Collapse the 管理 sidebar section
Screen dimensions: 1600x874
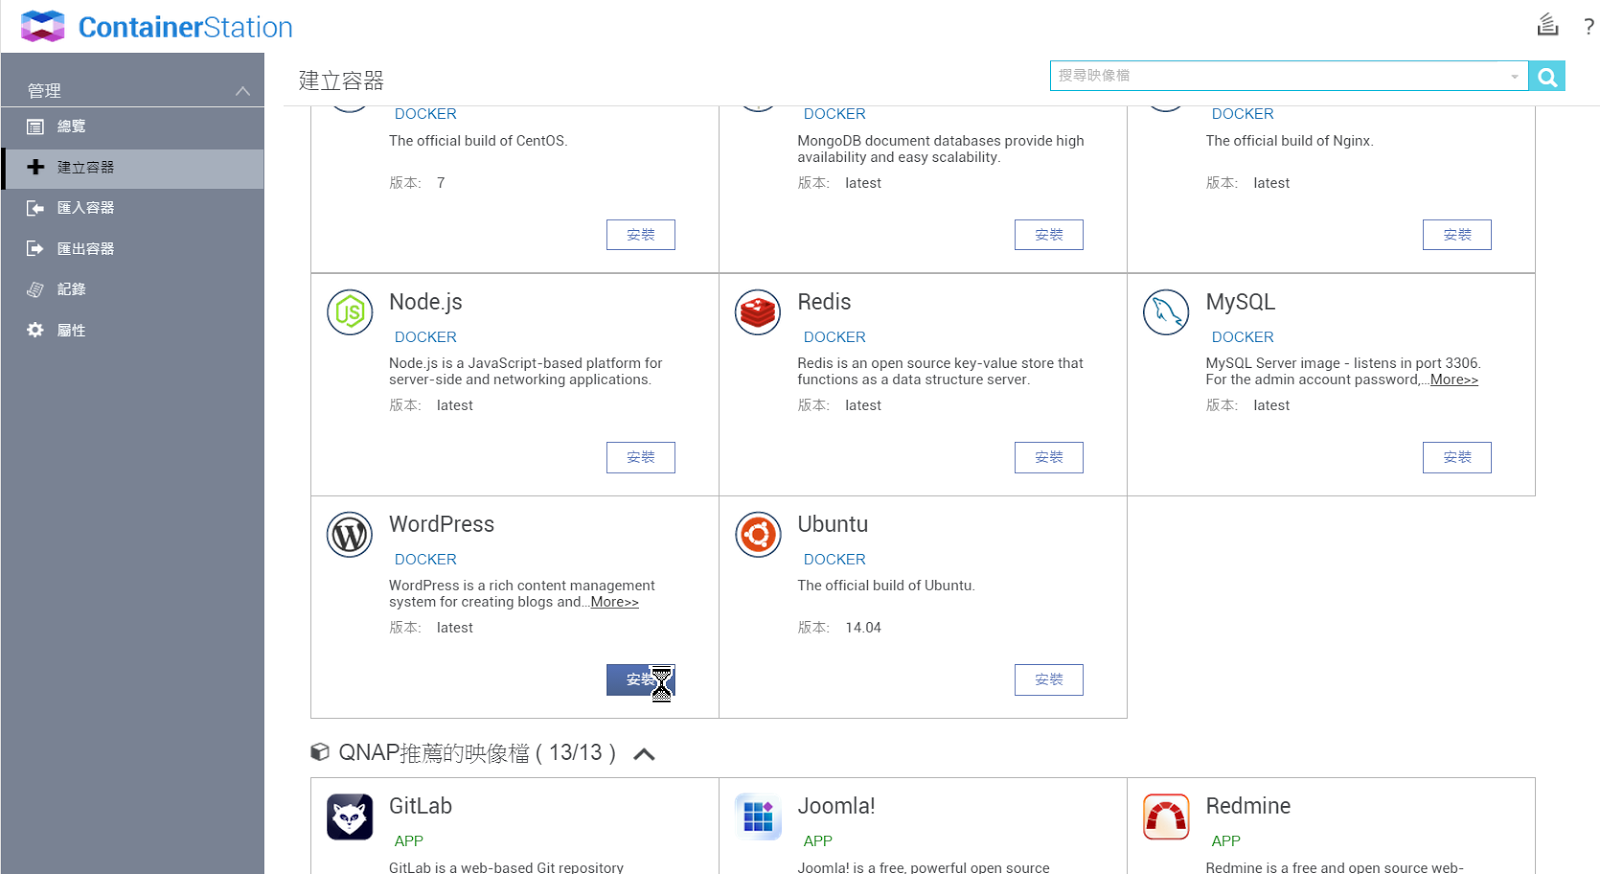242,91
